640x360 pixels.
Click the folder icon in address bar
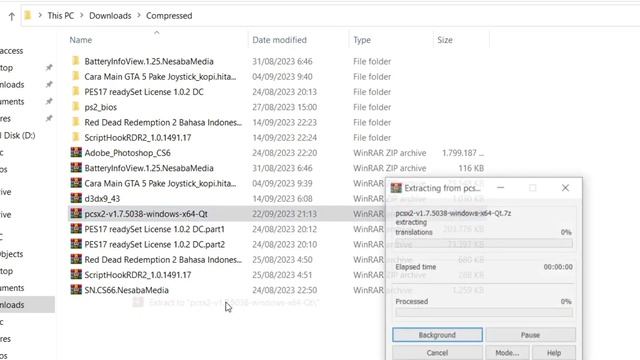tap(28, 16)
